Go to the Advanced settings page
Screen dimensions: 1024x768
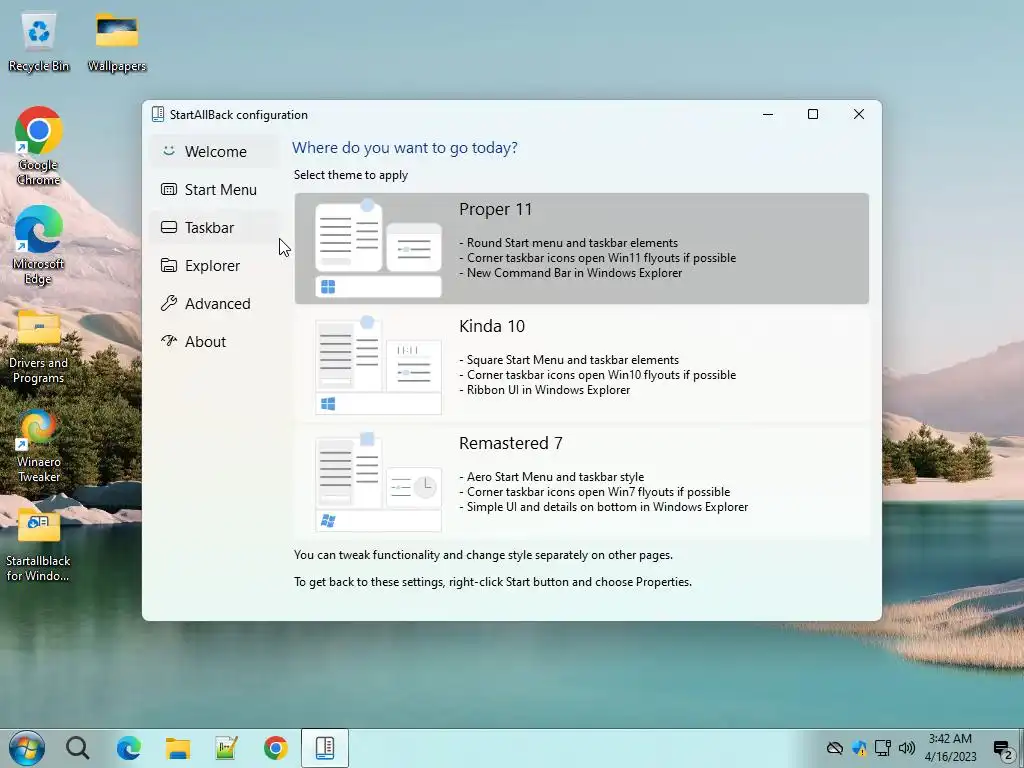point(214,304)
